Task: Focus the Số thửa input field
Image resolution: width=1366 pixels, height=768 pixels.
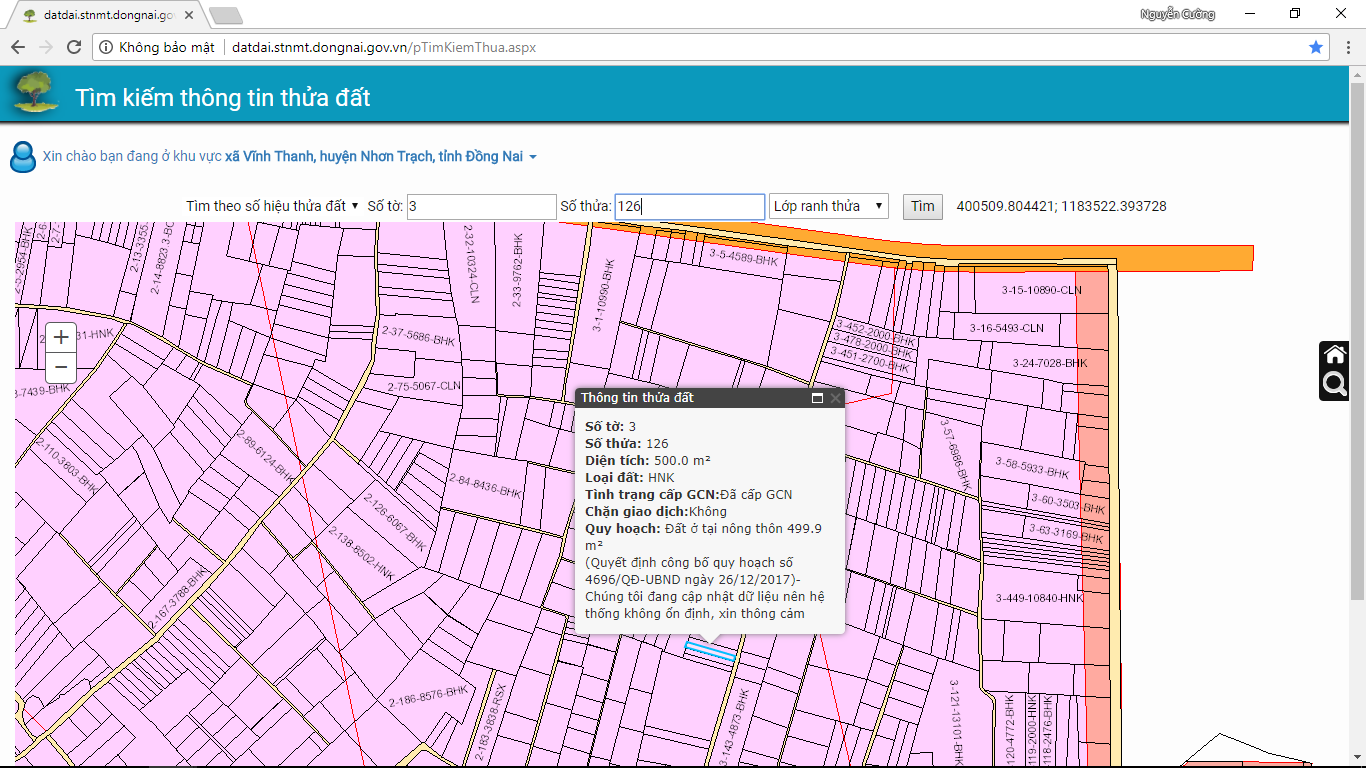Action: pyautogui.click(x=690, y=206)
